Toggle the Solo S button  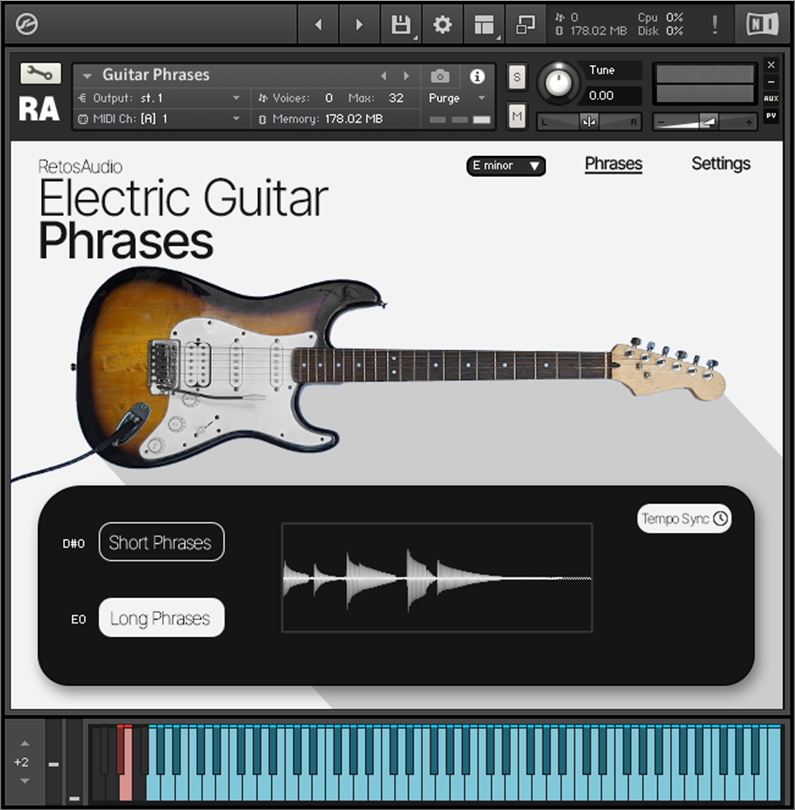(x=517, y=78)
